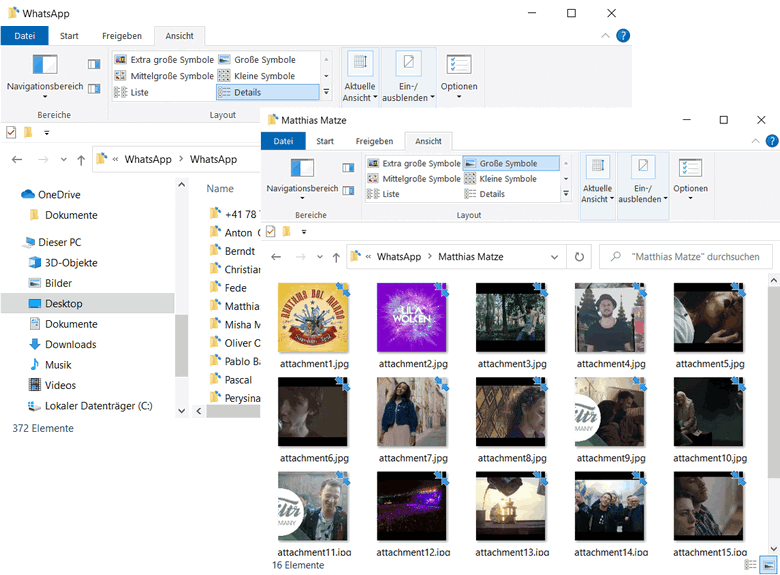Open Start tab in the WhatsApp window

point(69,36)
